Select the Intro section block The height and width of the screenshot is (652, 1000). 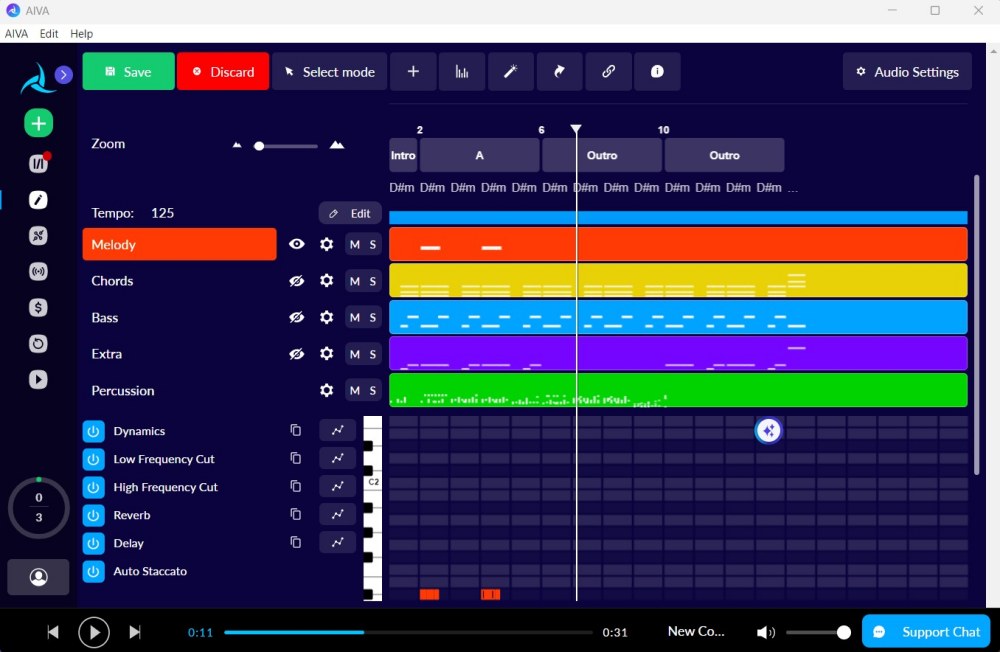tap(403, 155)
